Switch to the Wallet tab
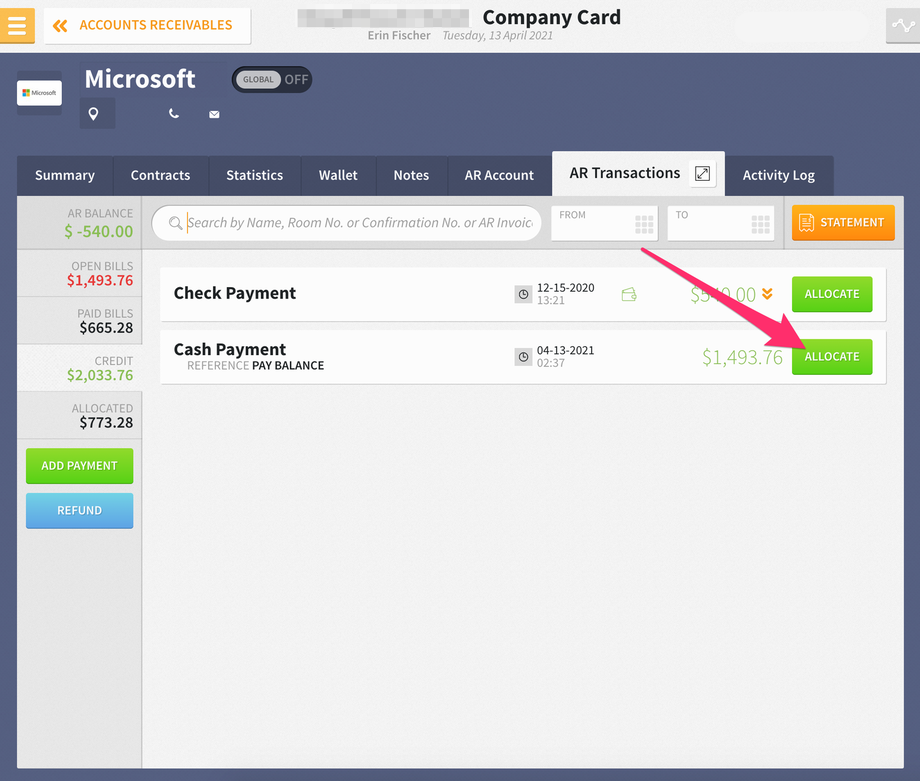920x781 pixels. (x=338, y=175)
